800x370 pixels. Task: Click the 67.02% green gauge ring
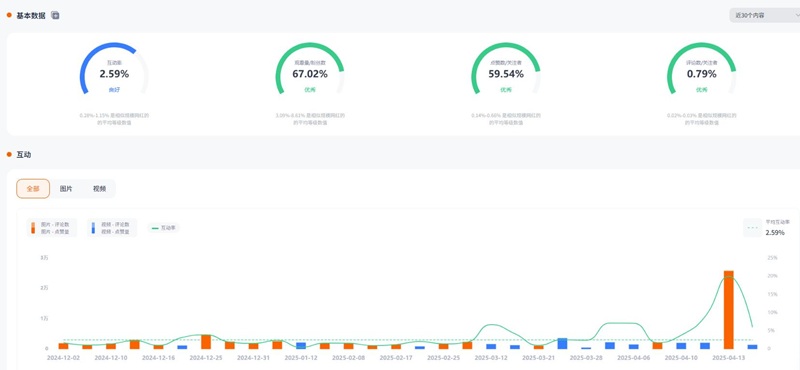point(310,69)
